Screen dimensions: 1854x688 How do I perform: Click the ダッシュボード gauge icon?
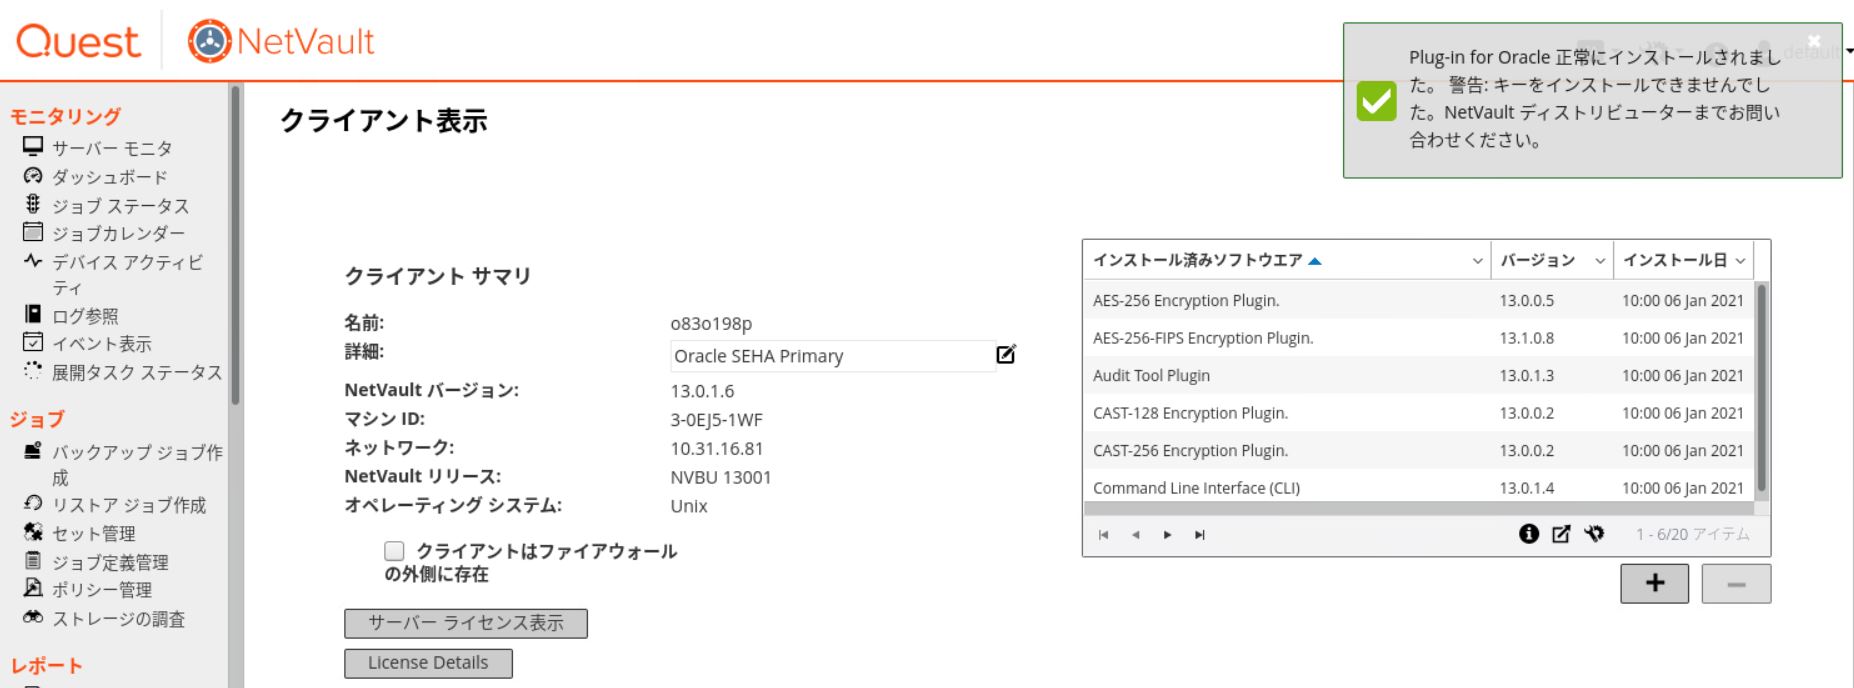point(33,176)
